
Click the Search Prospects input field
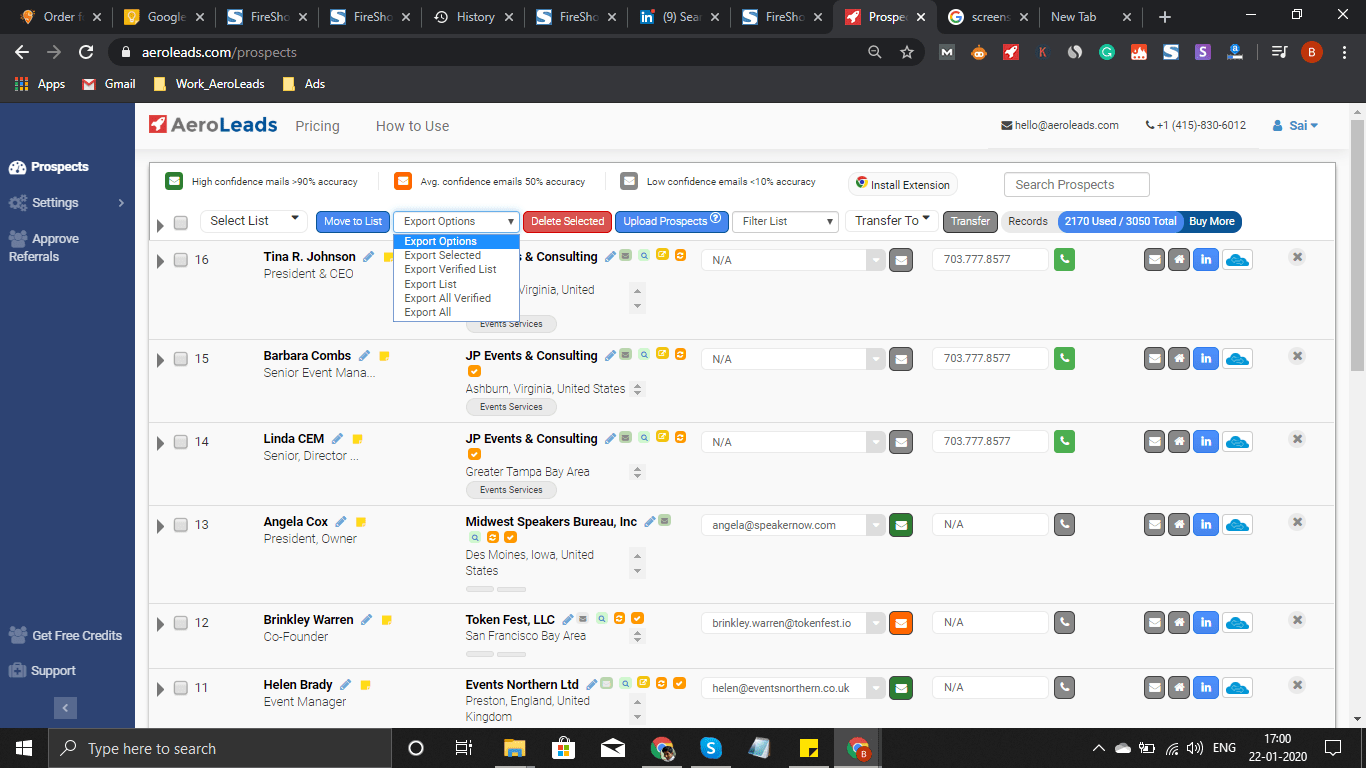tap(1076, 184)
